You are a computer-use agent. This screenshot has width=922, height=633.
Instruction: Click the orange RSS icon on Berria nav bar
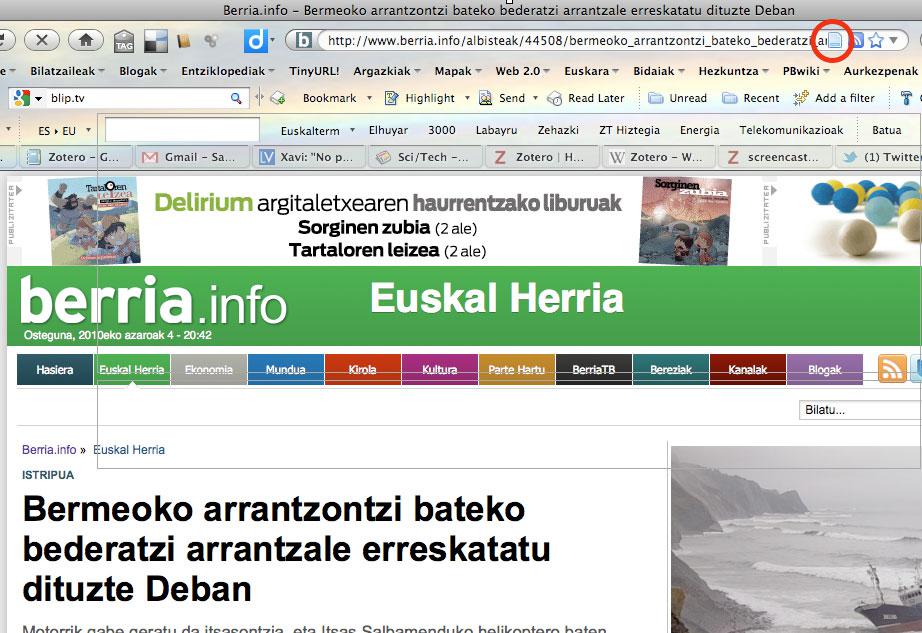[x=891, y=369]
